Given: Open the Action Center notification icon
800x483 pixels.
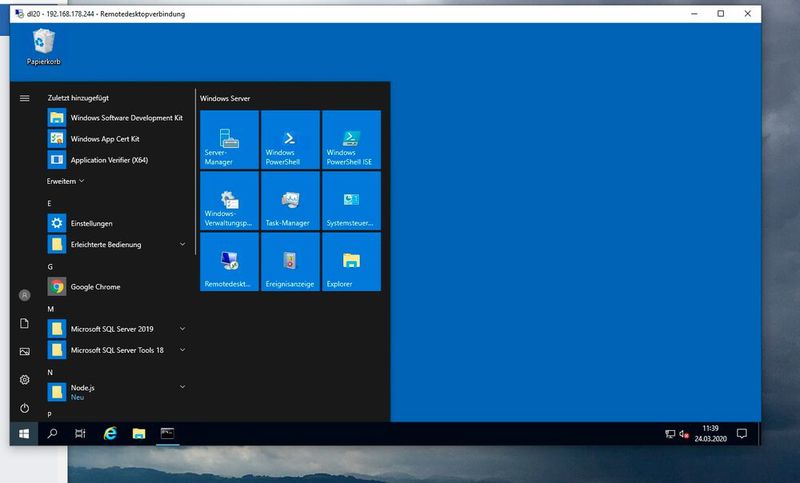Looking at the screenshot, I should tap(742, 434).
